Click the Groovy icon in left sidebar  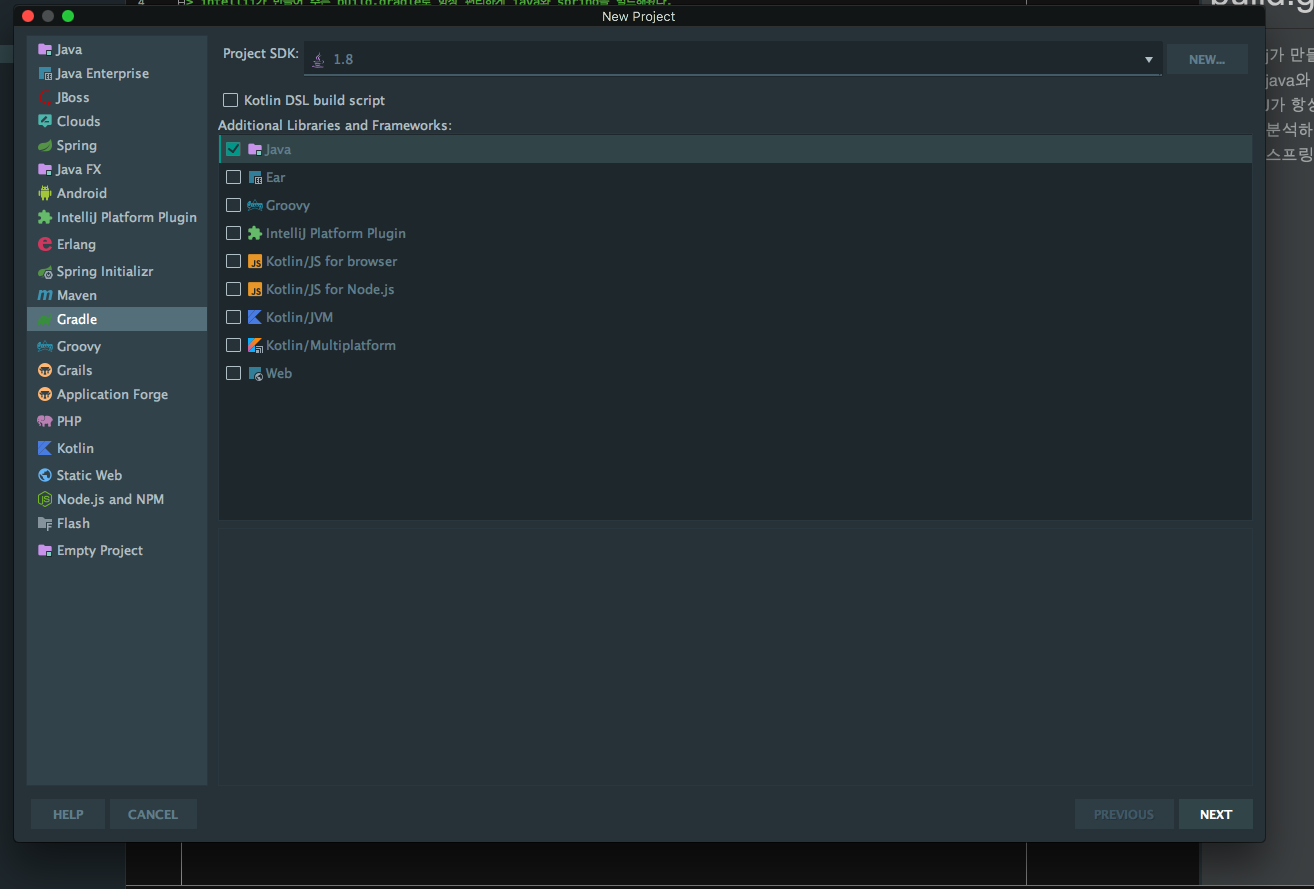coord(44,346)
